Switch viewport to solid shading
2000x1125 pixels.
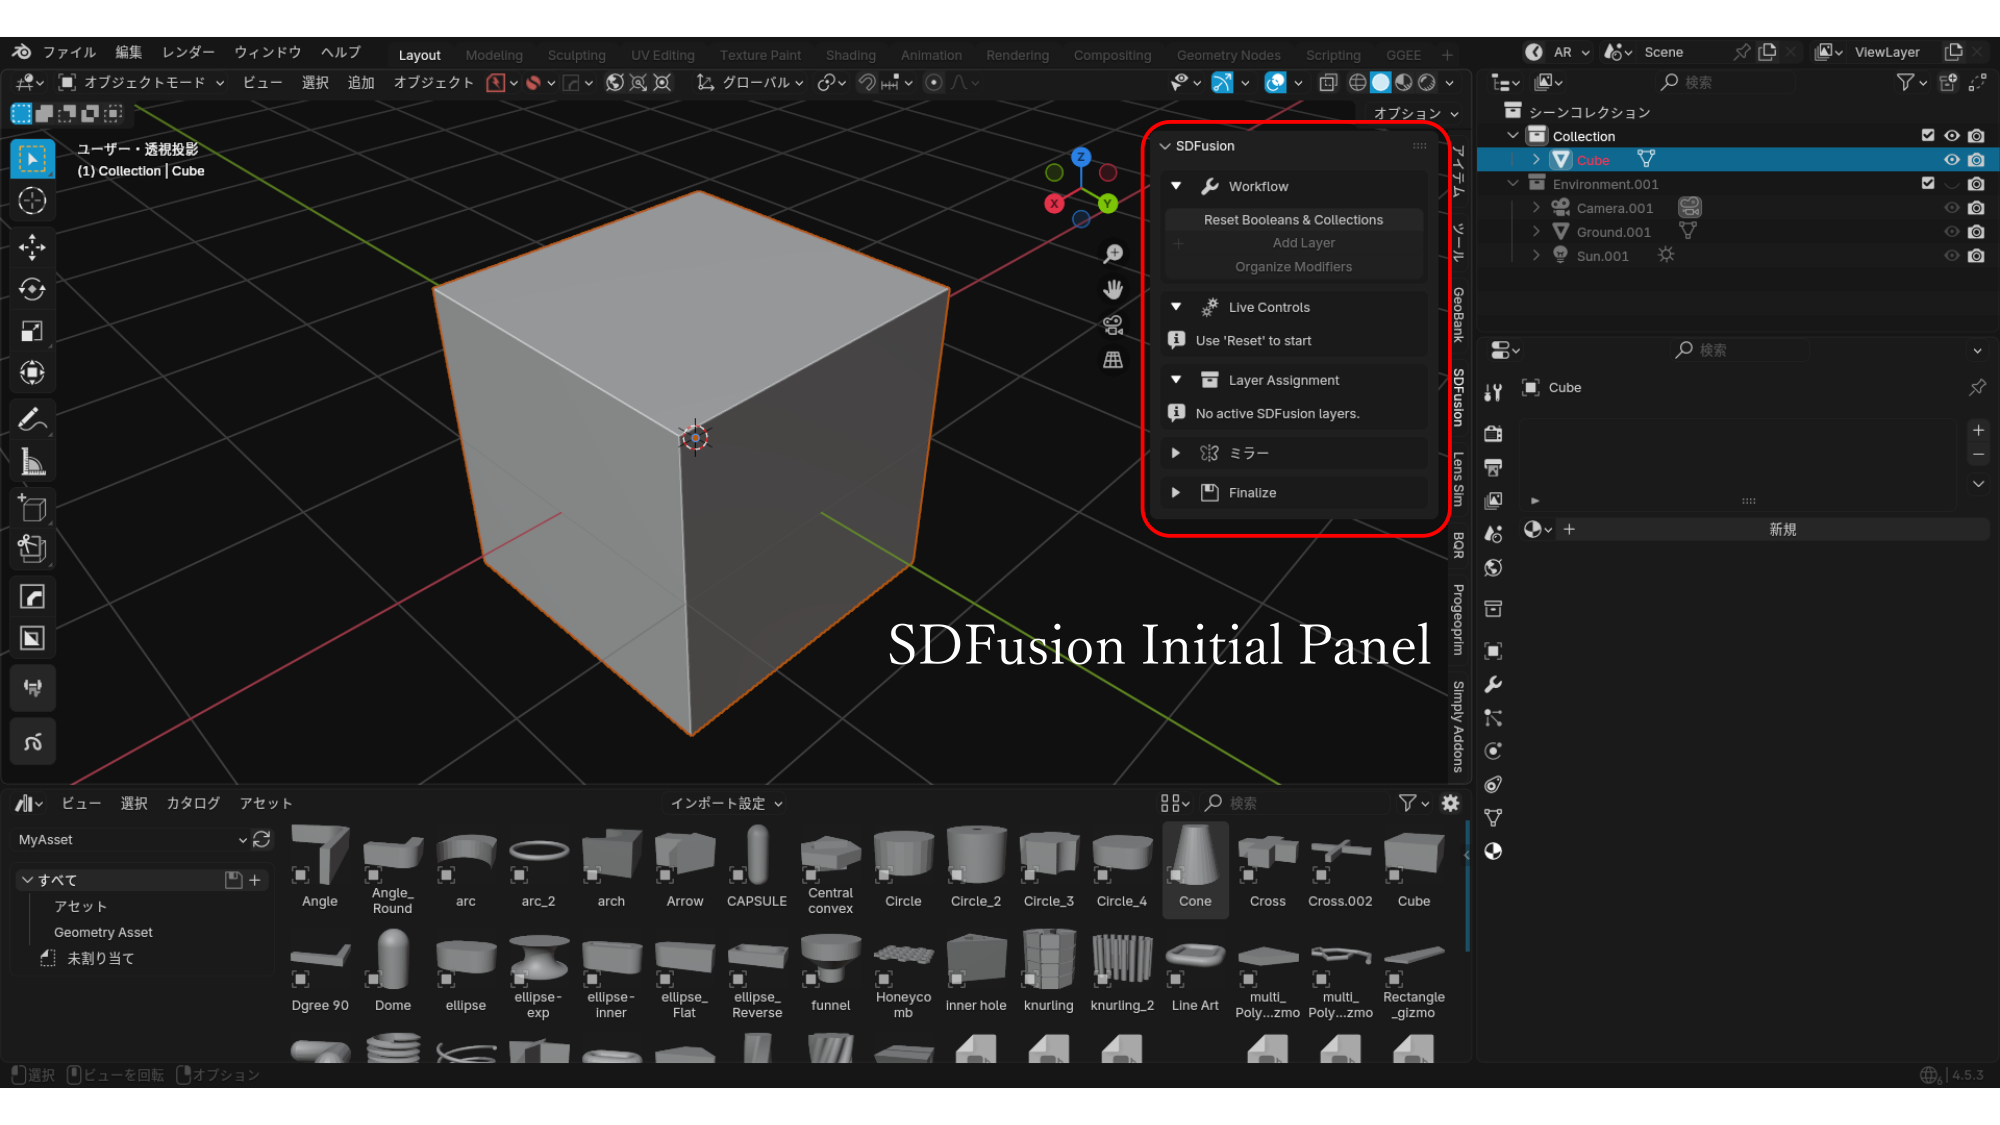coord(1381,83)
